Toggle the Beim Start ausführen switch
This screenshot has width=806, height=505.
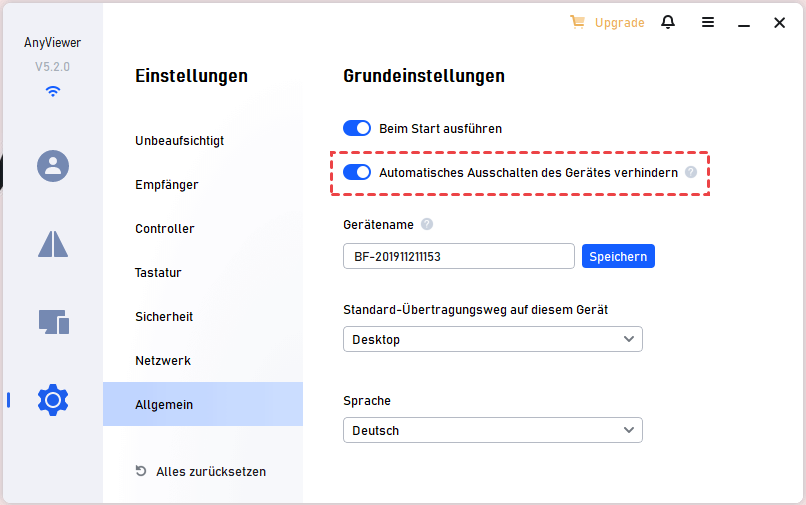click(x=357, y=128)
